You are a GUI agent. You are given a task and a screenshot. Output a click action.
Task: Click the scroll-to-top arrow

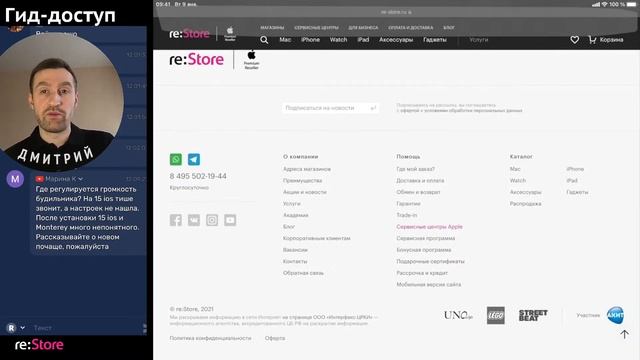click(x=624, y=334)
